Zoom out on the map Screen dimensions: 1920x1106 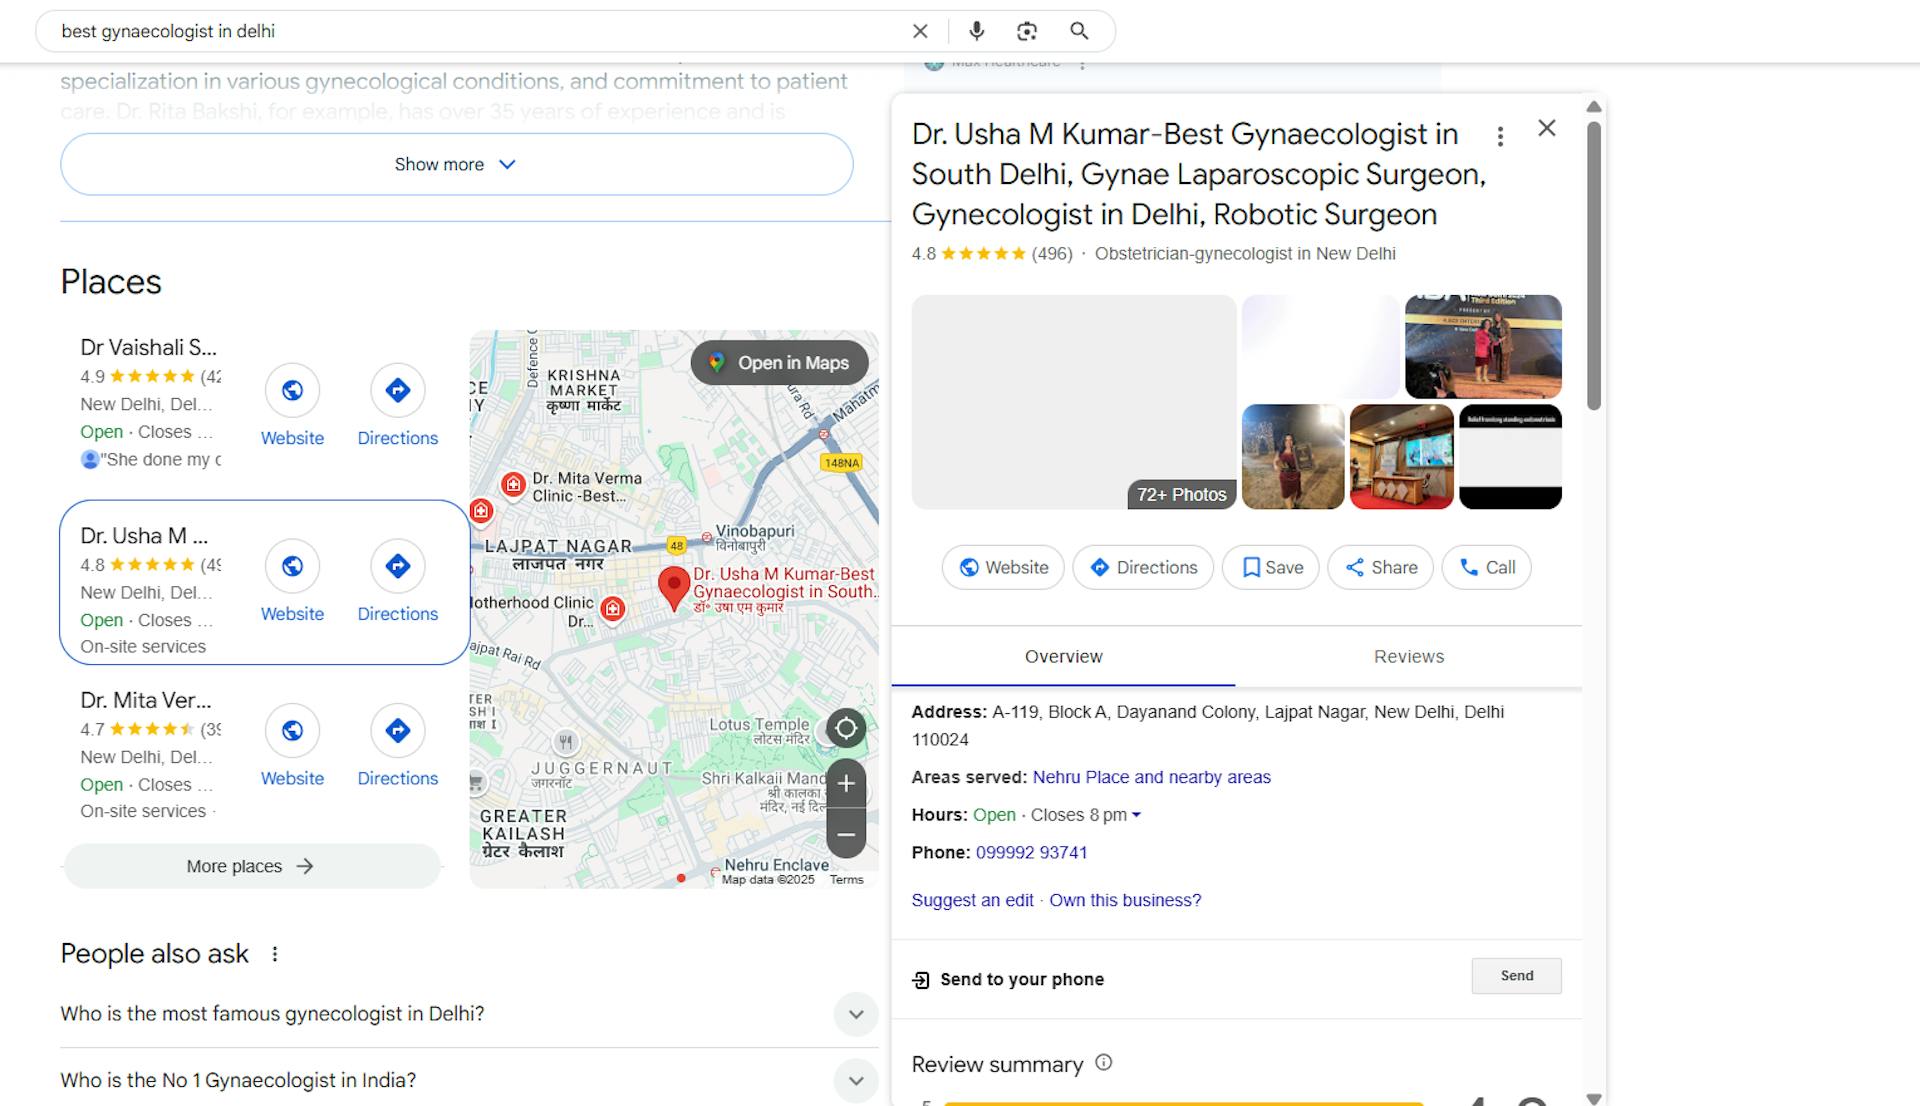coord(846,835)
